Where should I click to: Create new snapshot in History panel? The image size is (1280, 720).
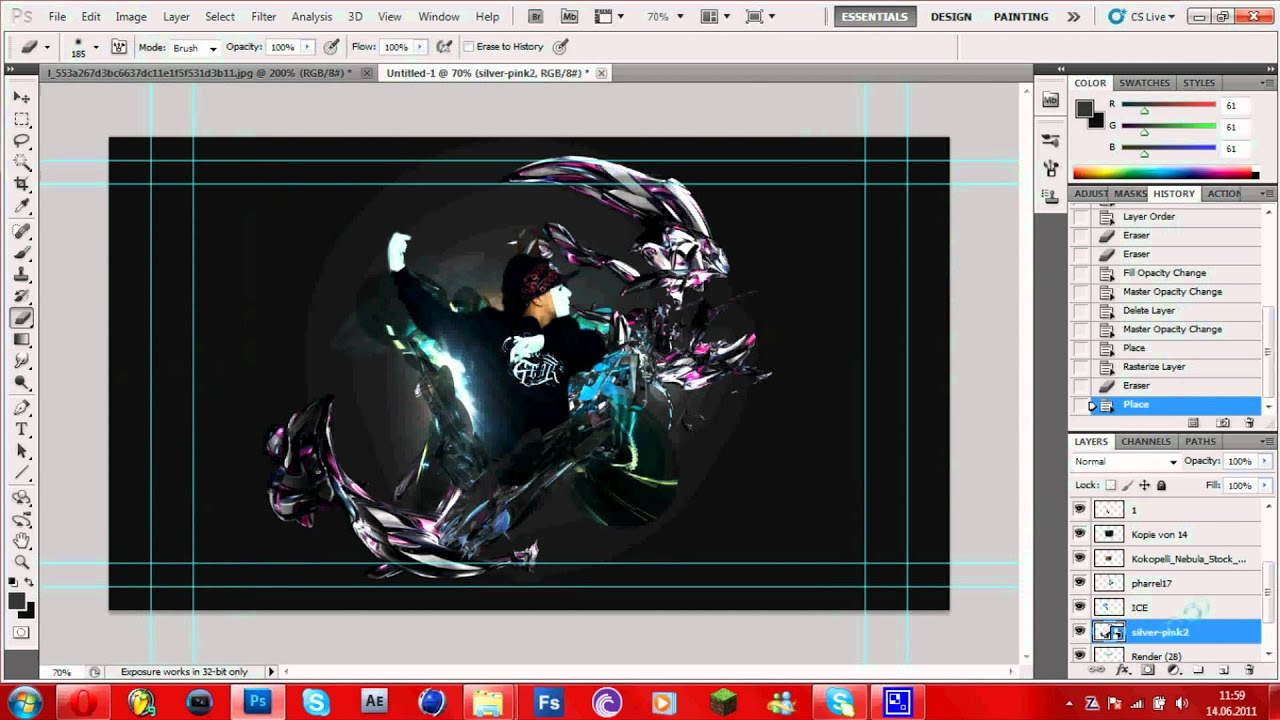click(1223, 423)
